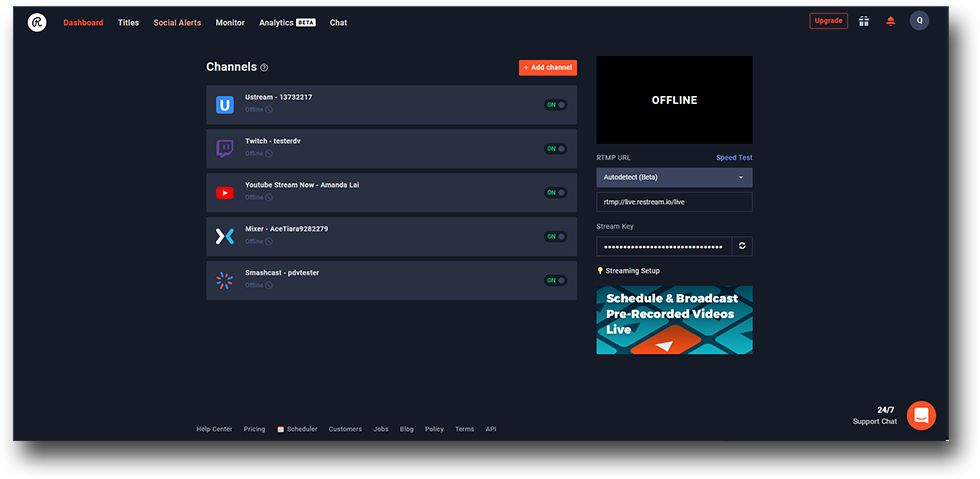Click the Support Chat label text
Viewport: 980px width, 479px height.
pos(874,421)
